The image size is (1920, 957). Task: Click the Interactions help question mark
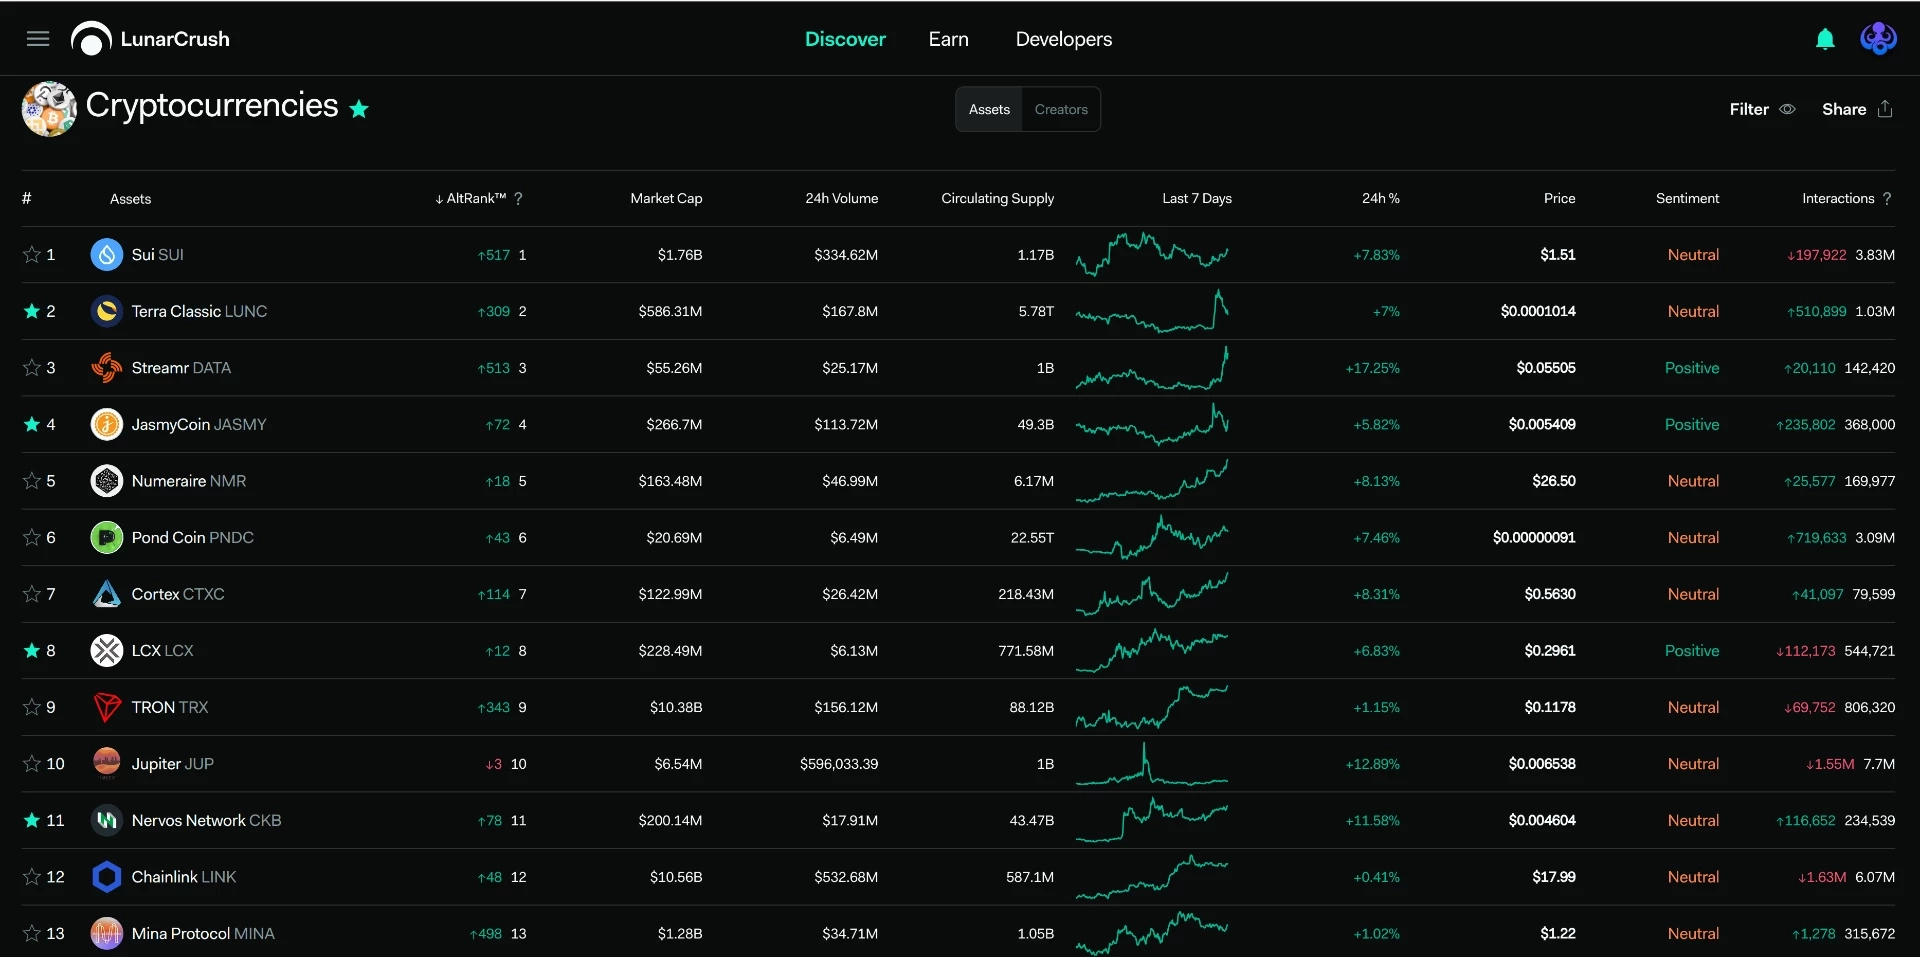pyautogui.click(x=1887, y=199)
